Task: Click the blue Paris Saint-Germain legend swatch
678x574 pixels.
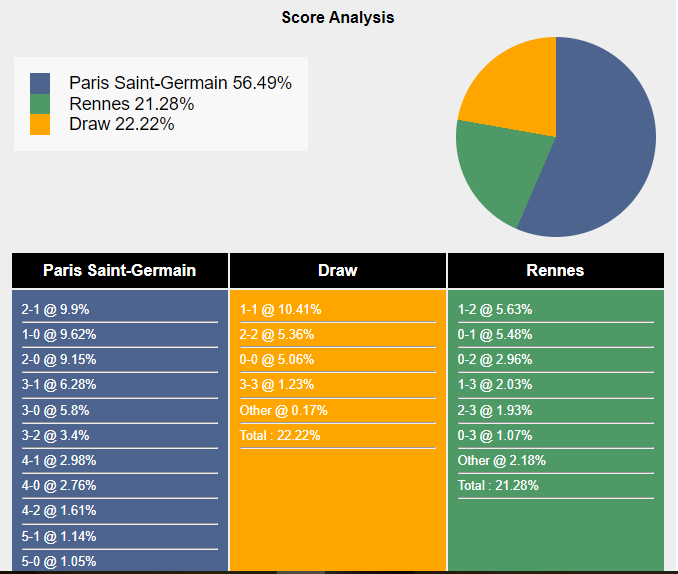Action: (x=40, y=83)
